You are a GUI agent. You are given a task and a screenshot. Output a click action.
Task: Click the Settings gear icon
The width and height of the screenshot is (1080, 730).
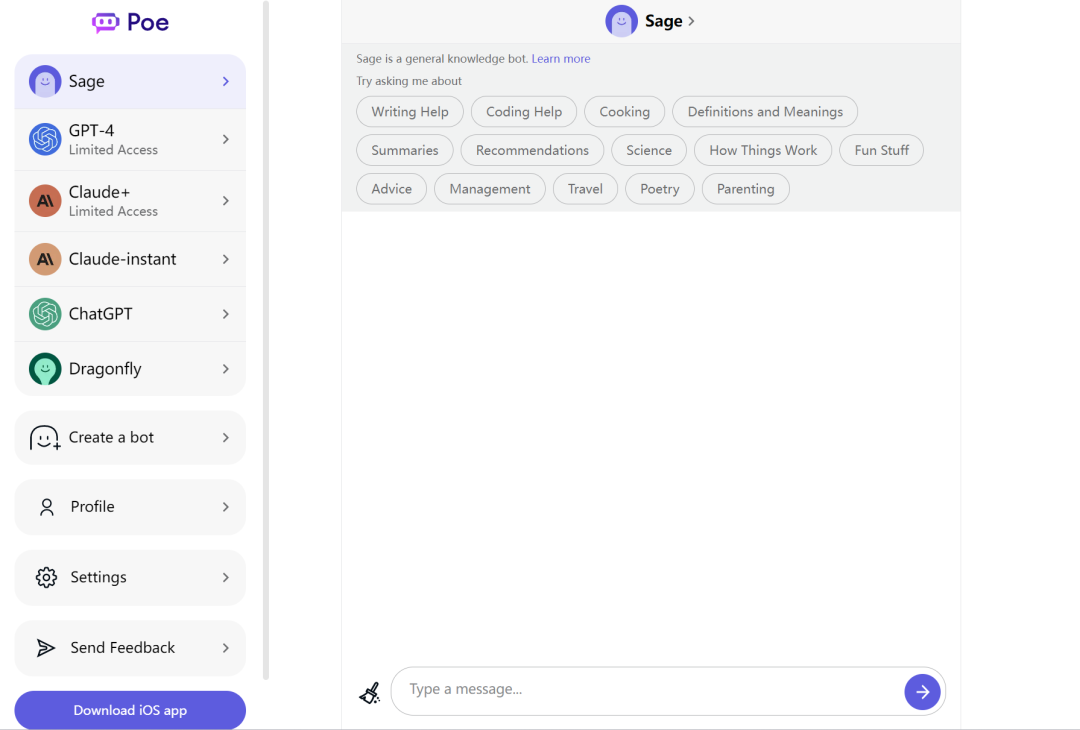click(x=46, y=577)
